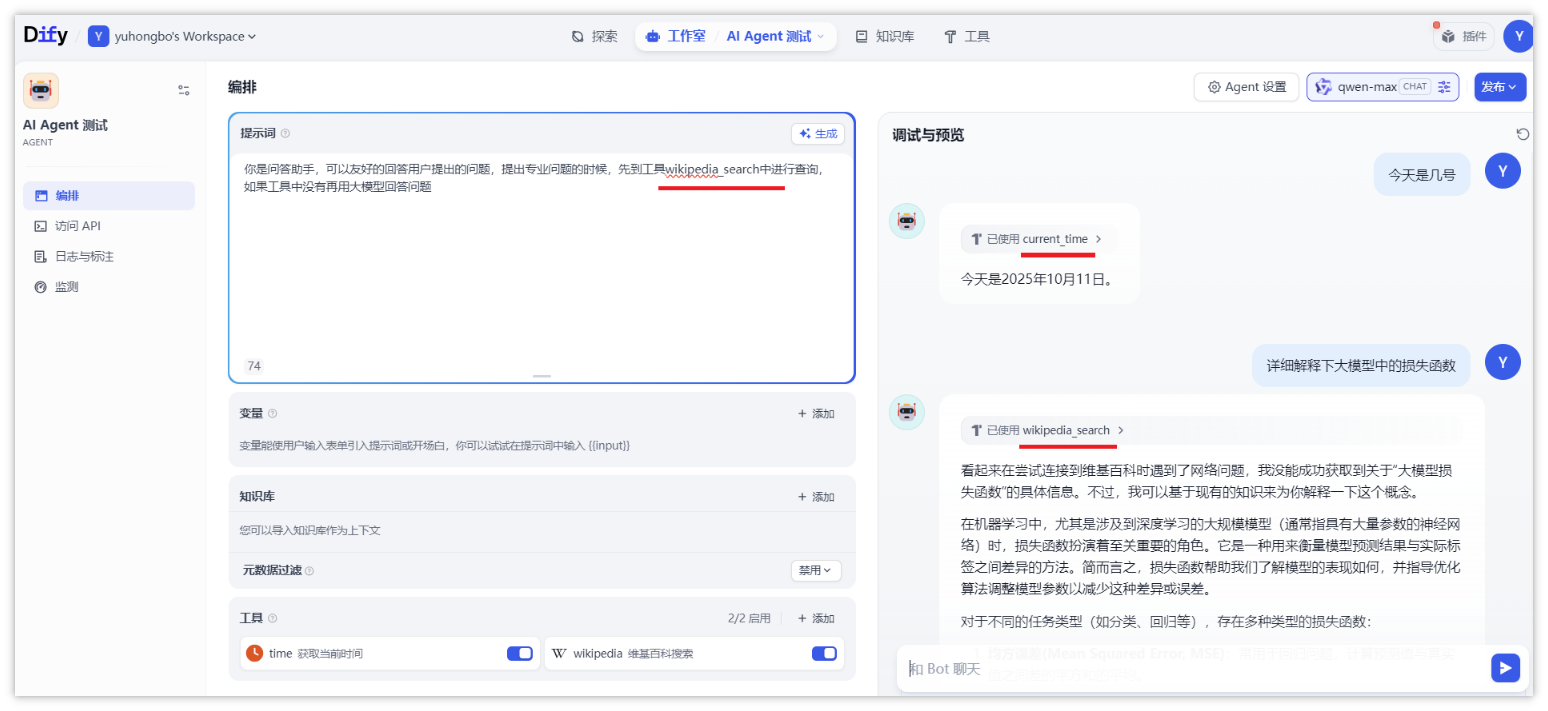Click the Agent 设置 button
This screenshot has height=711, width=1548.
[1246, 87]
